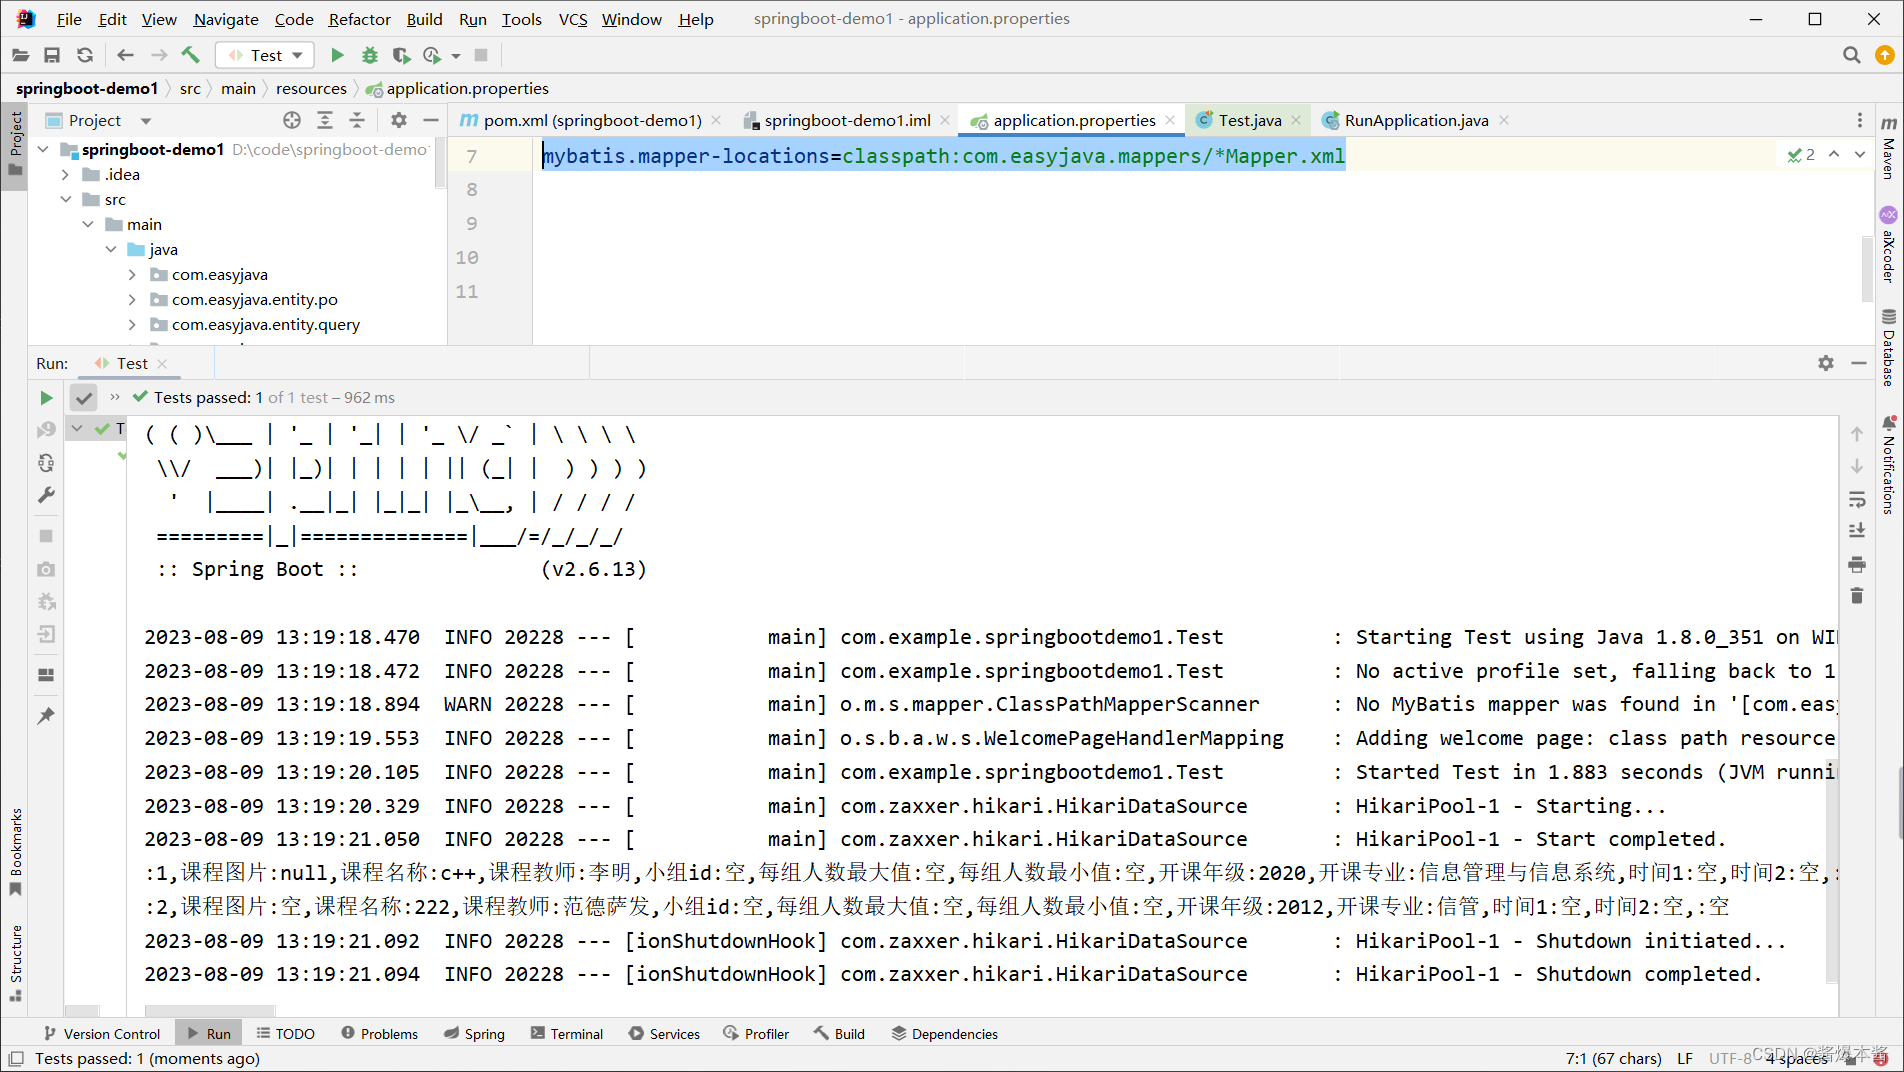Click the UTF-8 encoding status widget
Screen dimensions: 1904x1072
click(1729, 1058)
